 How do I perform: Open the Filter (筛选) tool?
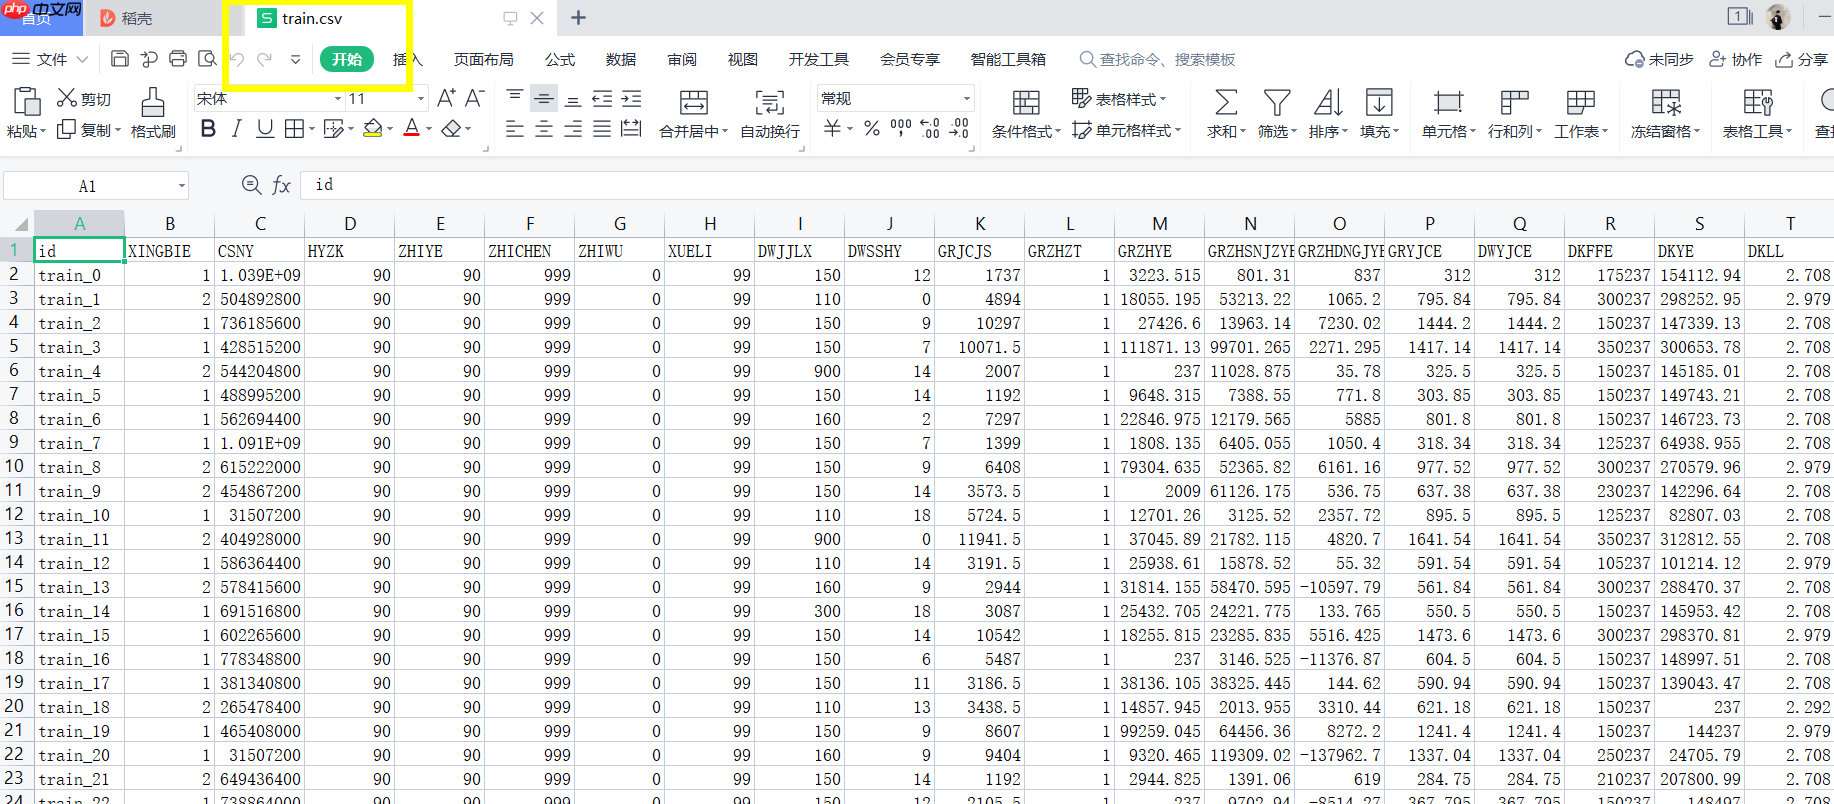point(1276,113)
